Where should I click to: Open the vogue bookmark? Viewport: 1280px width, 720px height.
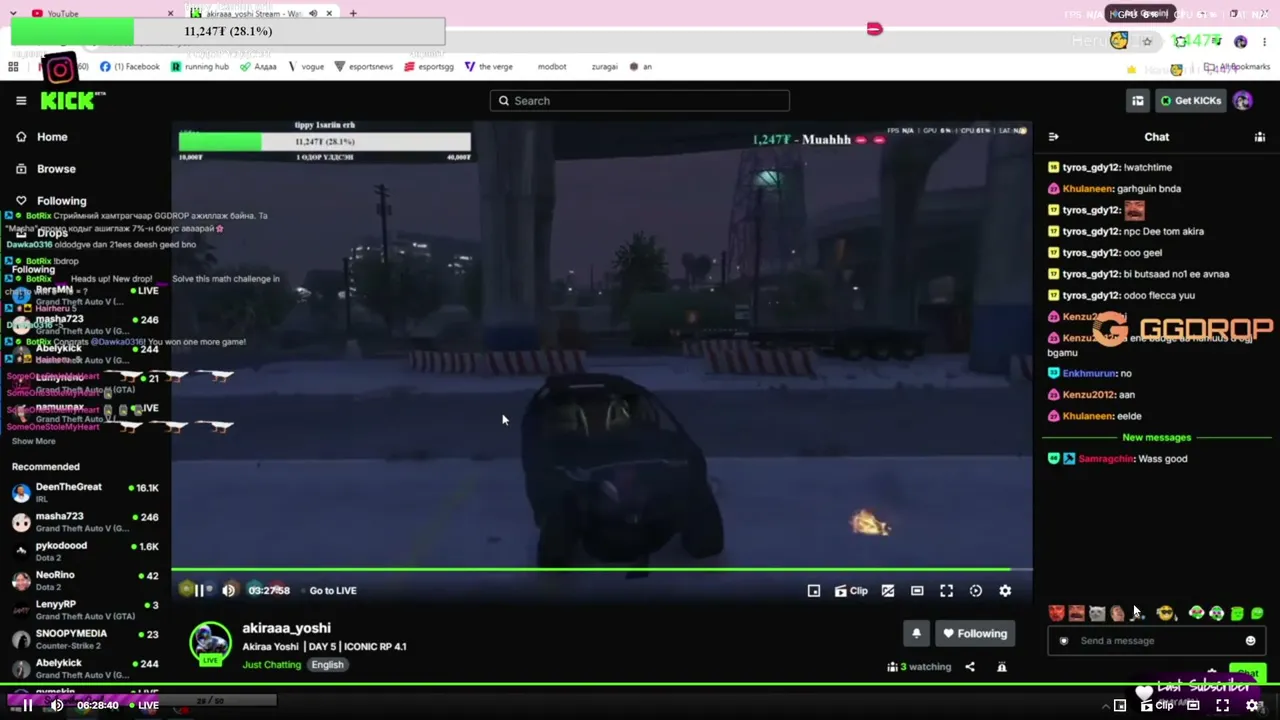click(x=306, y=67)
